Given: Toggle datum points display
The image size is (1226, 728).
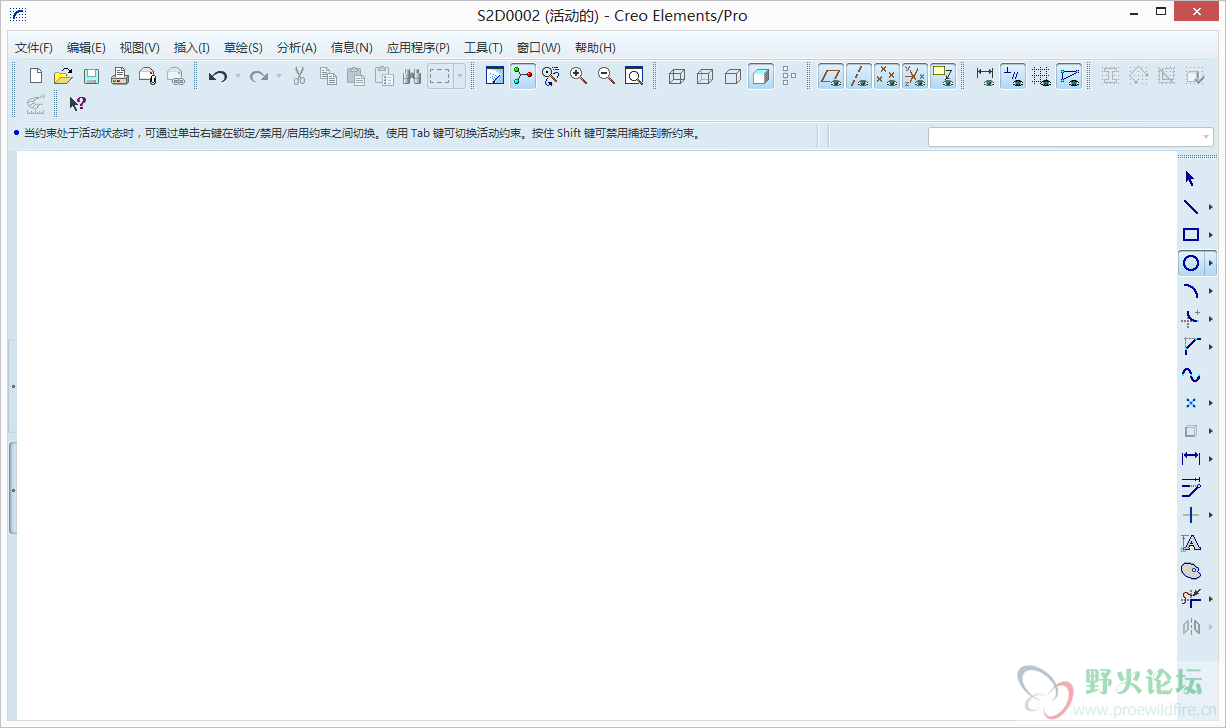Looking at the screenshot, I should 886,76.
